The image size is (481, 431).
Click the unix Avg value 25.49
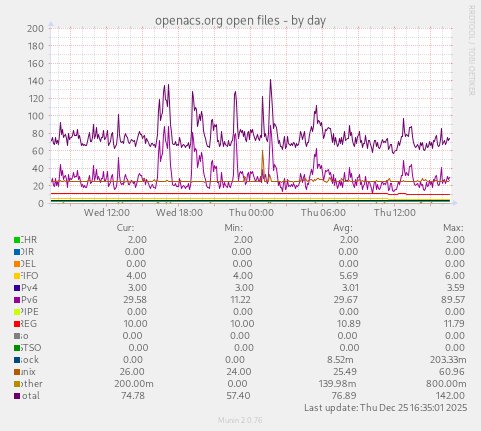pyautogui.click(x=345, y=372)
